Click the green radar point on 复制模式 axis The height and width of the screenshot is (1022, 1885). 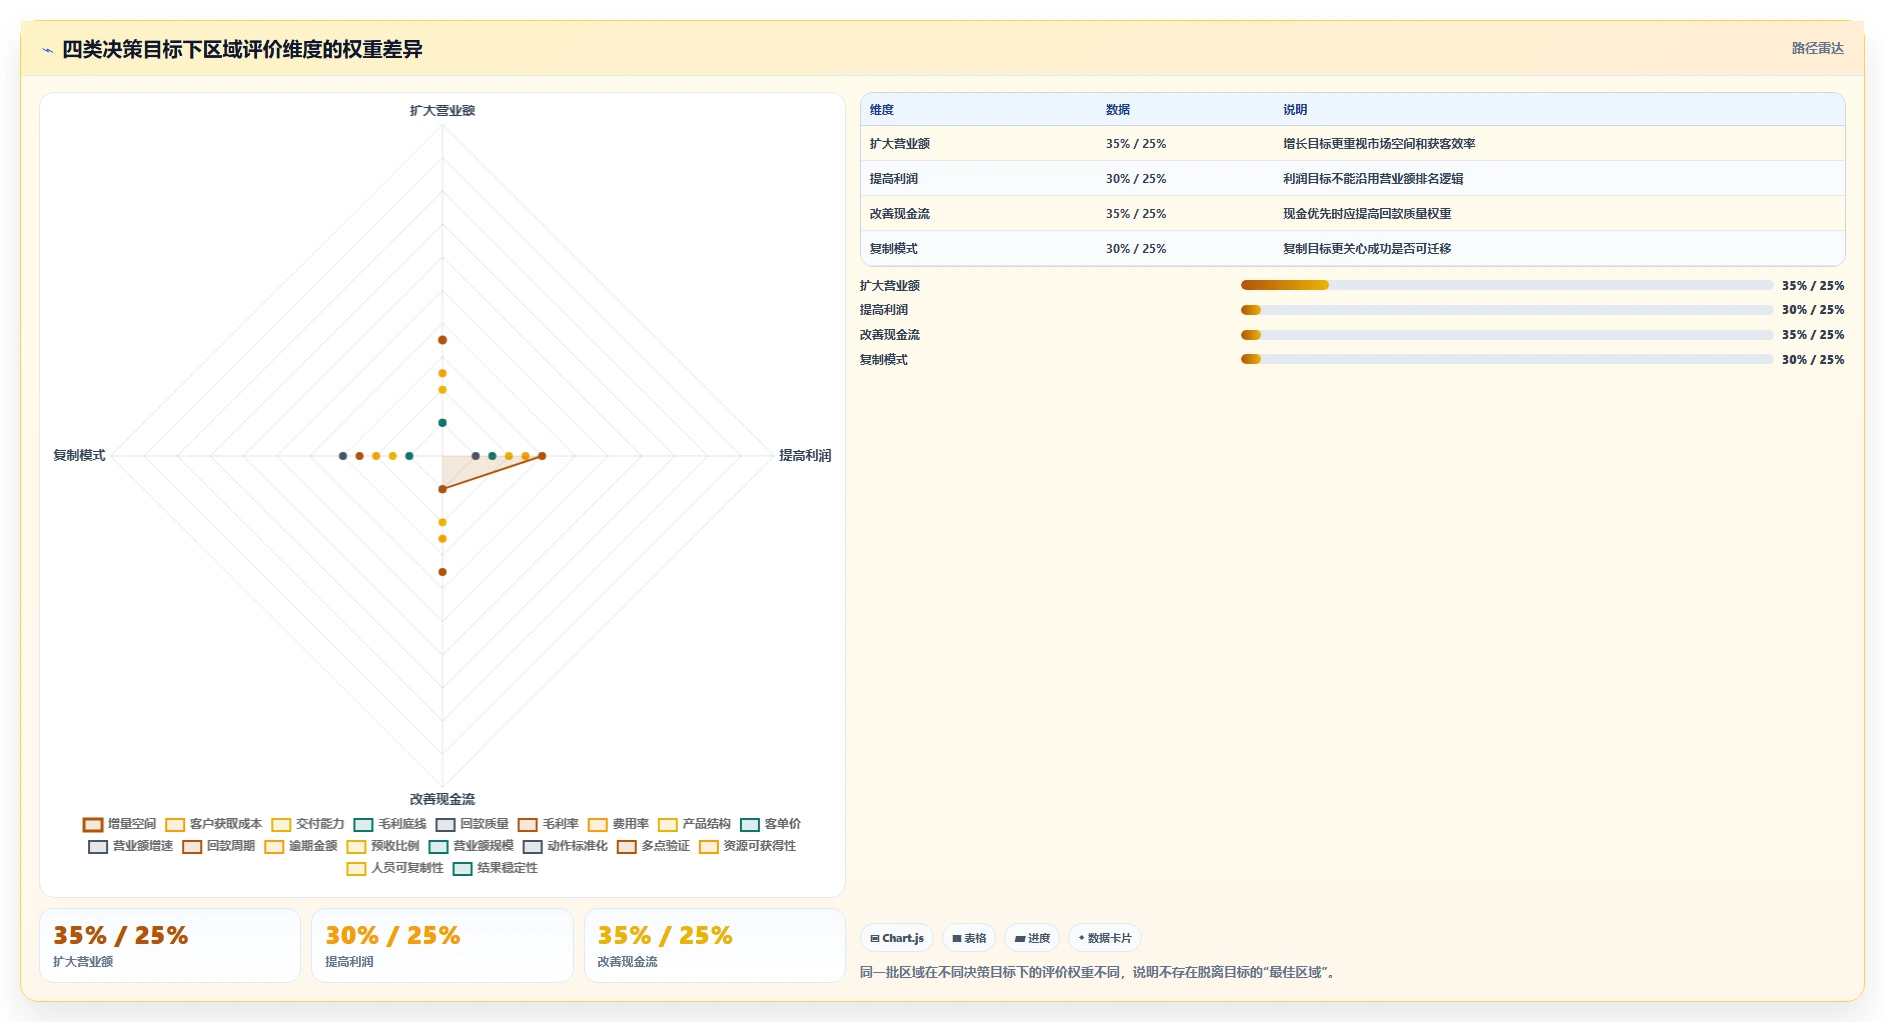[x=409, y=456]
